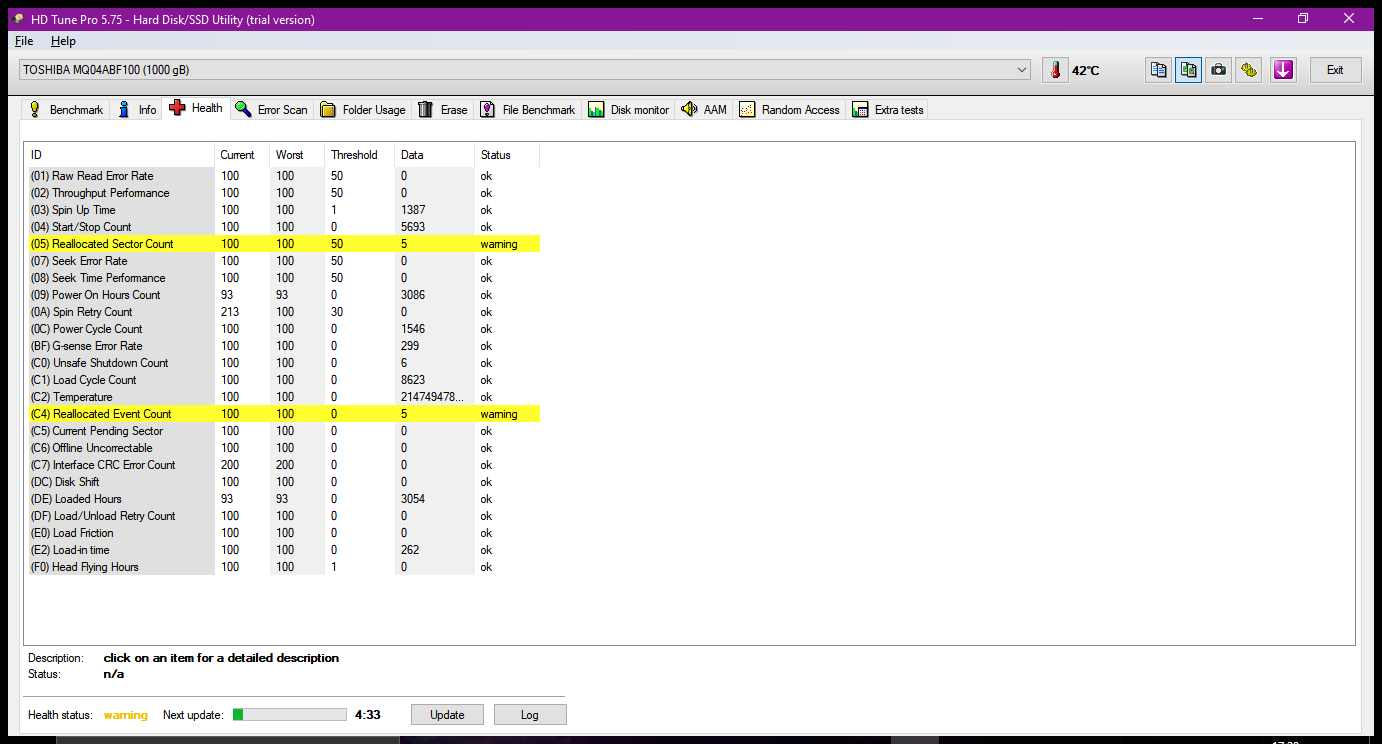Select the (C7) Interface CRC Error Count row
This screenshot has width=1382, height=744.
pos(282,465)
